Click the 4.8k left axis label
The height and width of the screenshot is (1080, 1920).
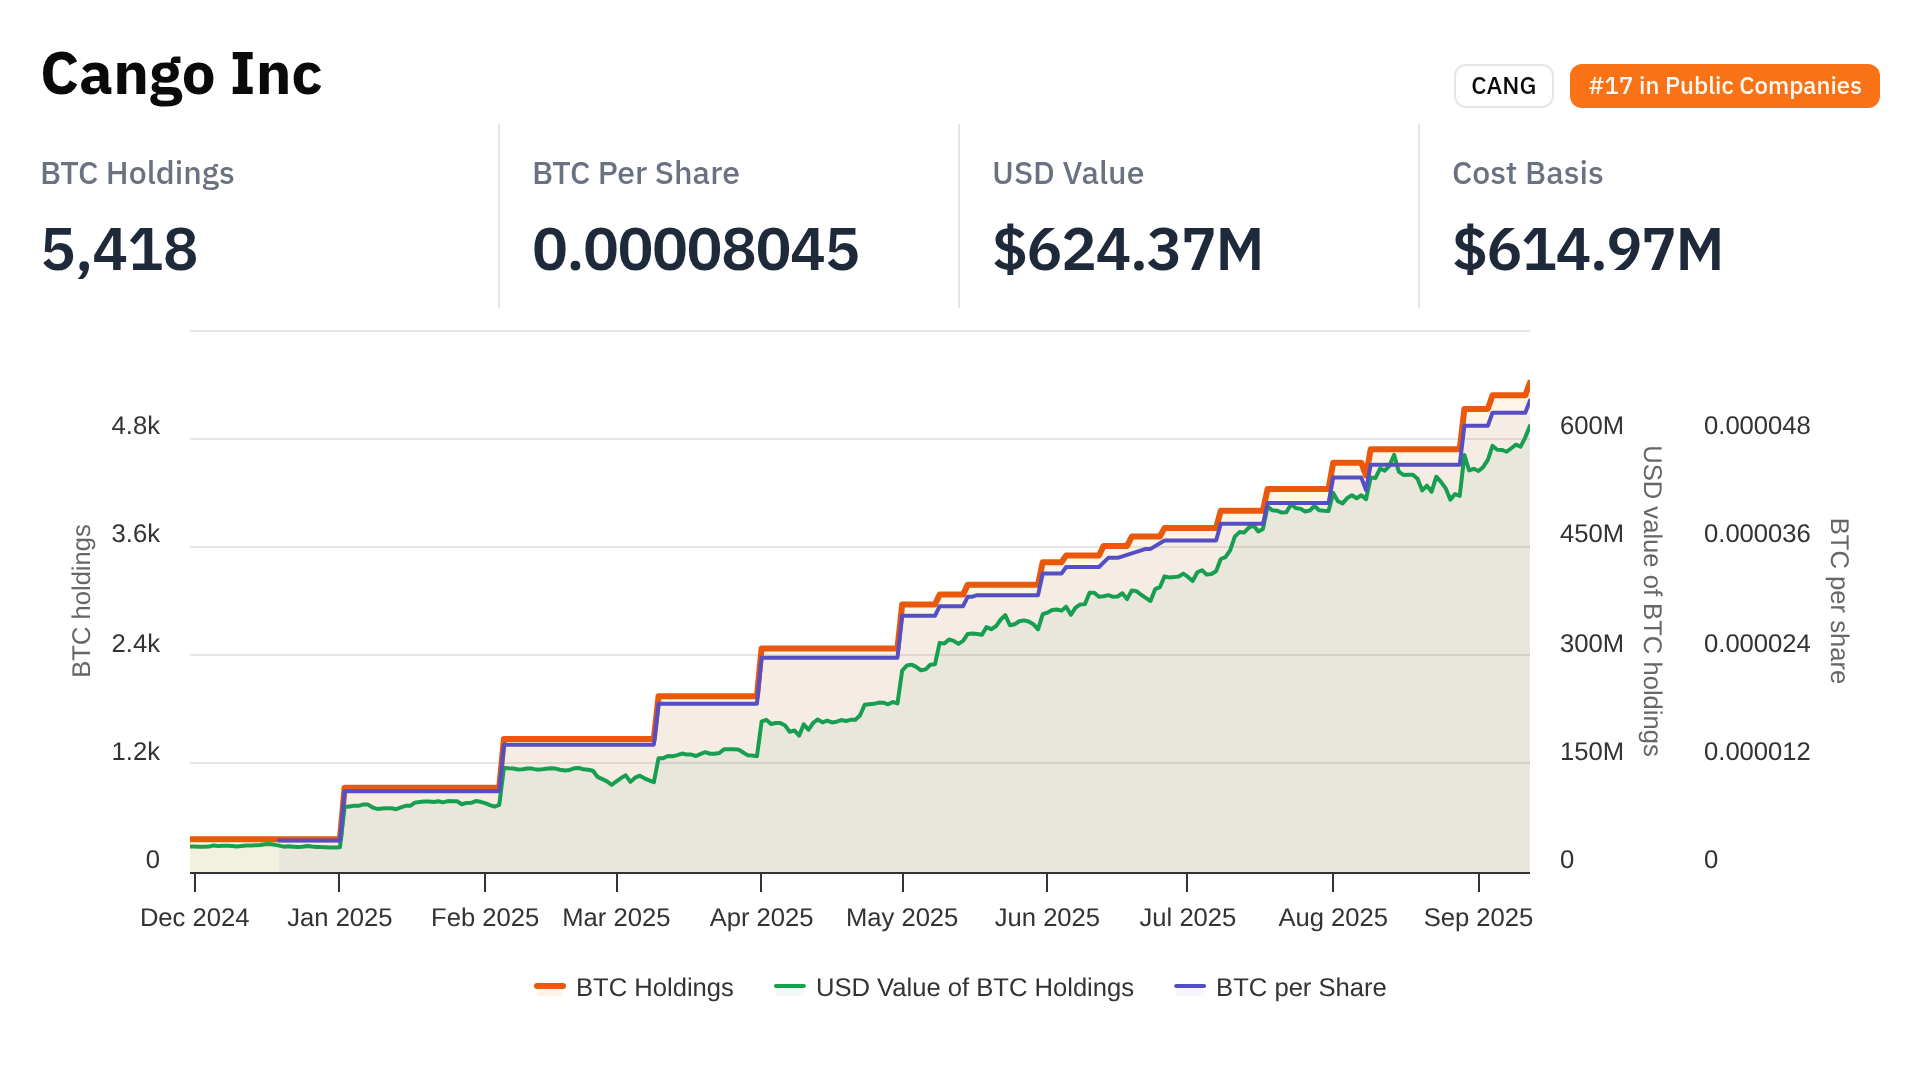(x=135, y=425)
